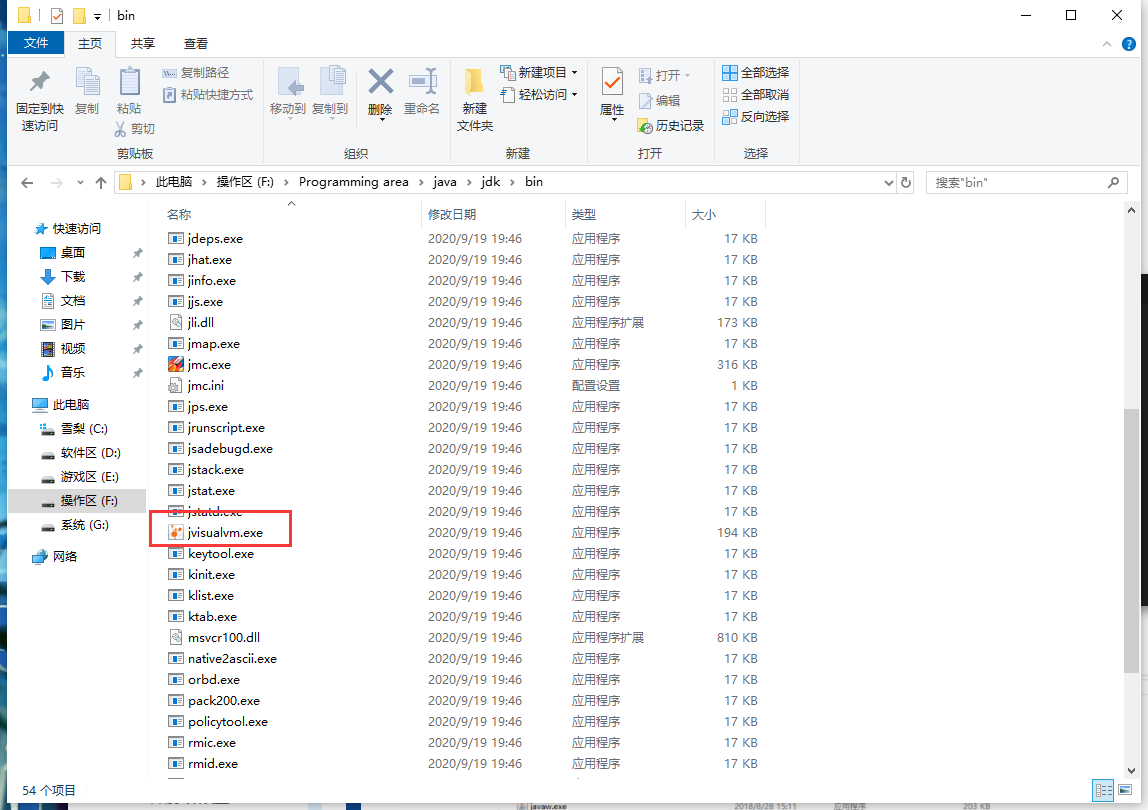Screen dimensions: 1148x810
Task: Click Copy path (复制路径)
Action: pos(195,73)
